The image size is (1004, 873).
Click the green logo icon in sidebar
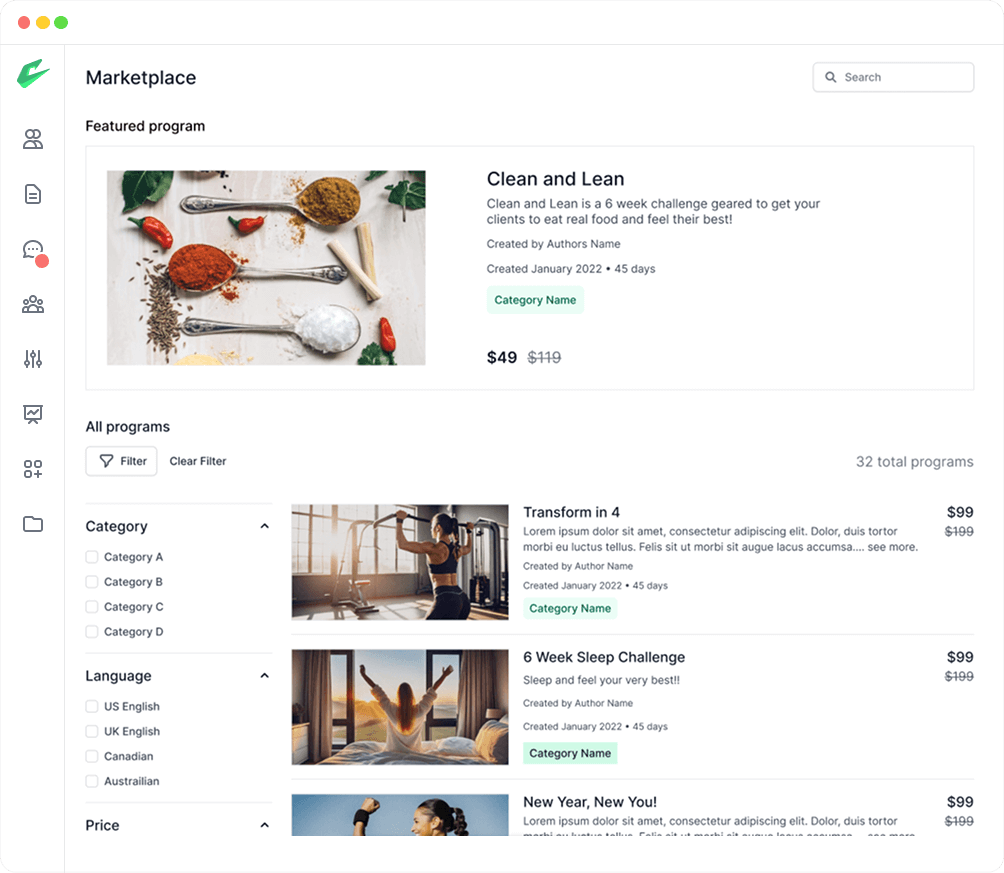(x=33, y=75)
